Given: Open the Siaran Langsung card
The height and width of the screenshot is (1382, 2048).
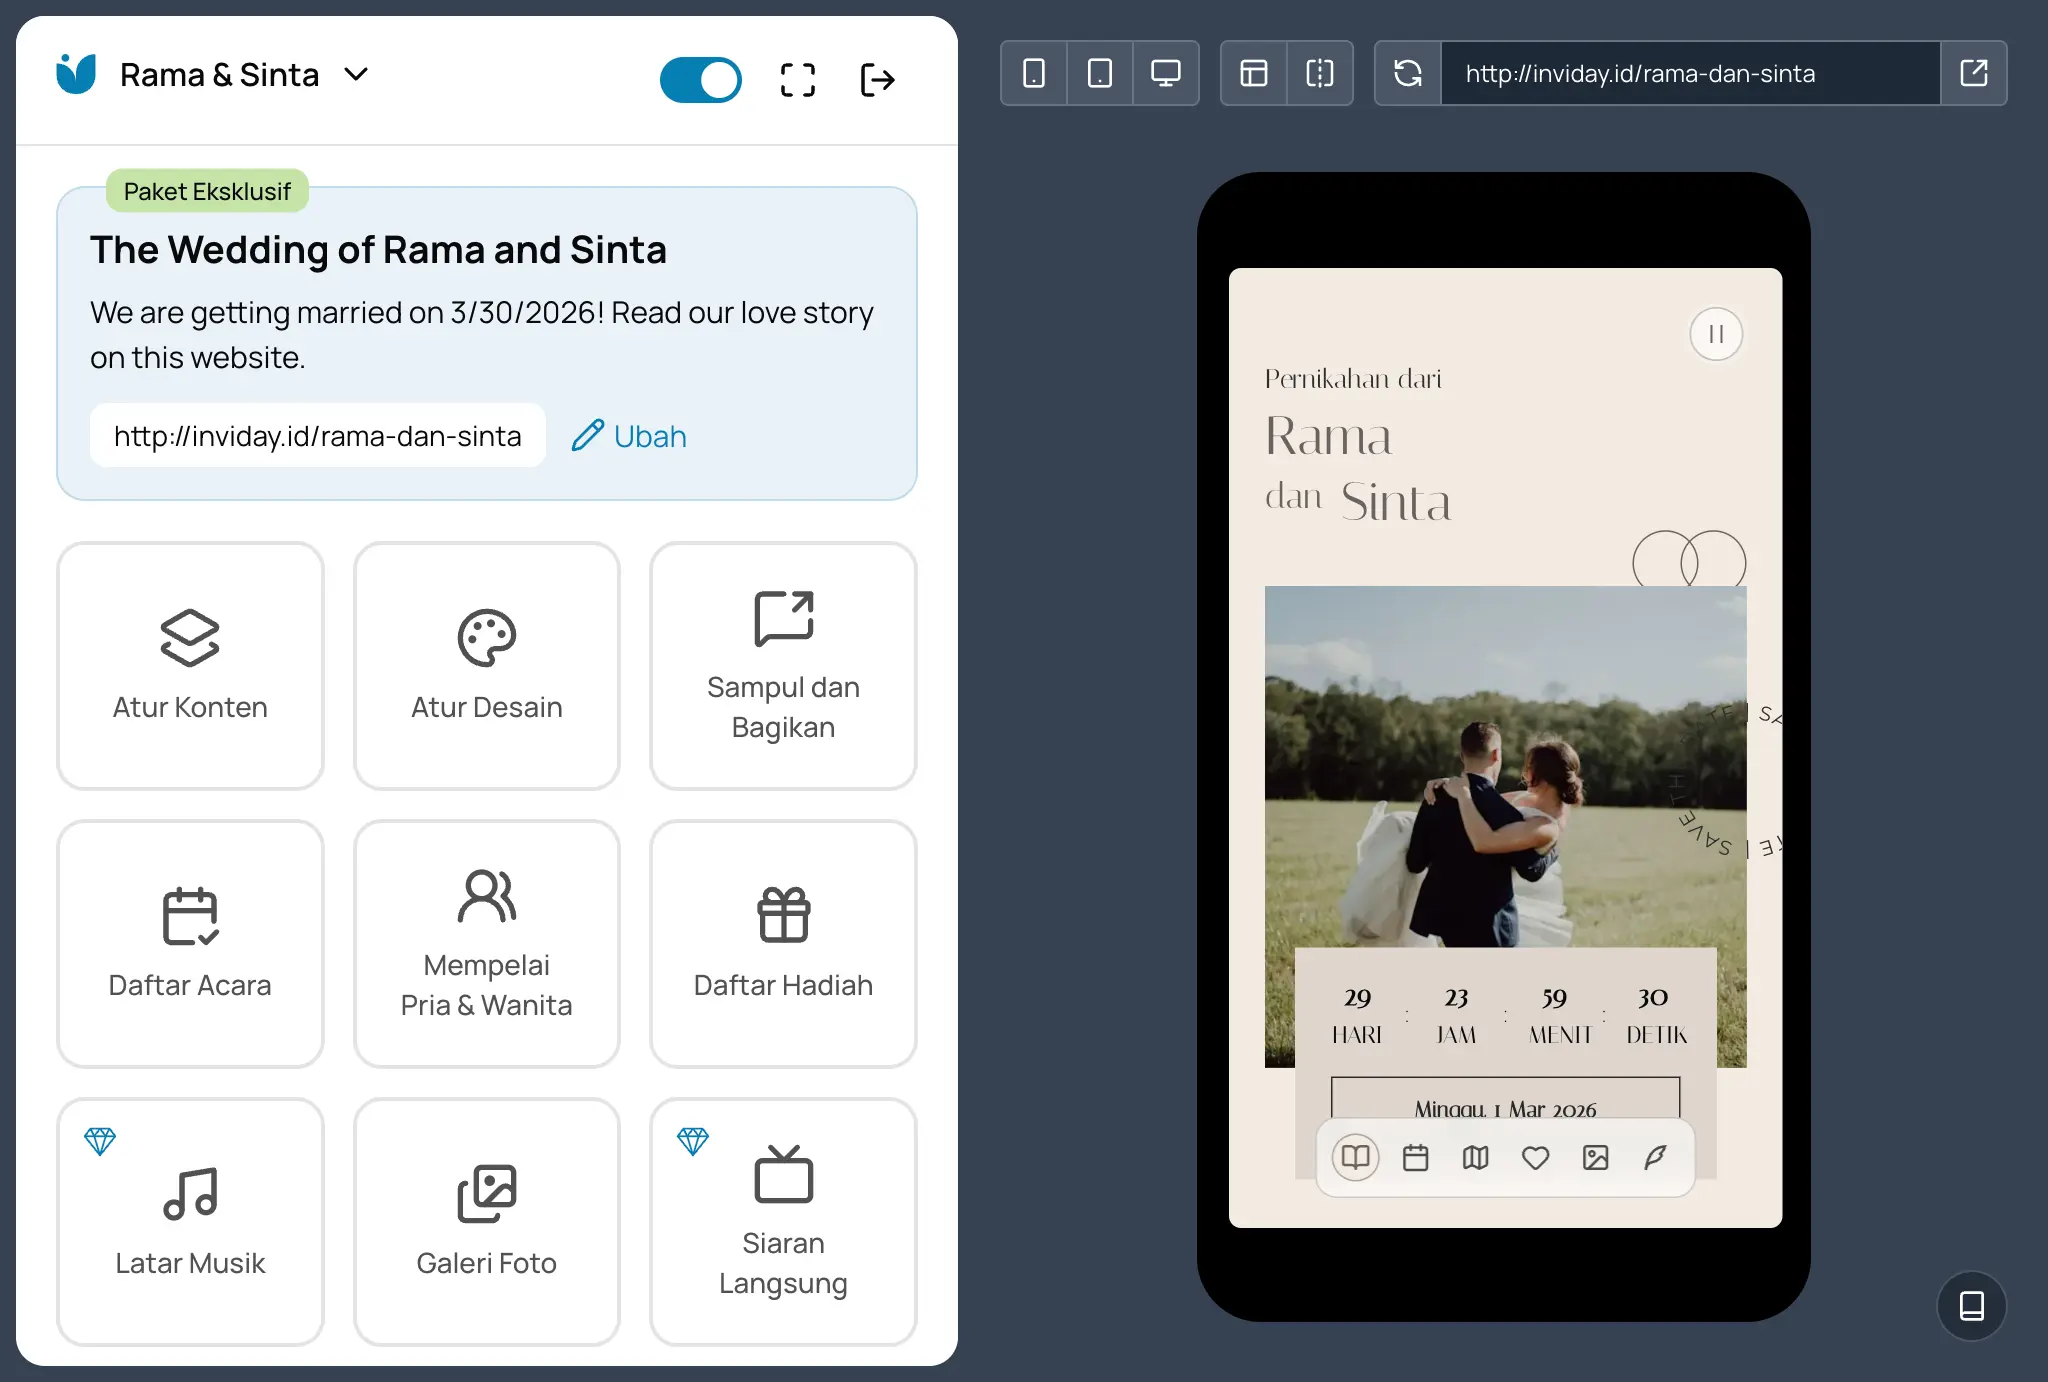Looking at the screenshot, I should pos(783,1221).
